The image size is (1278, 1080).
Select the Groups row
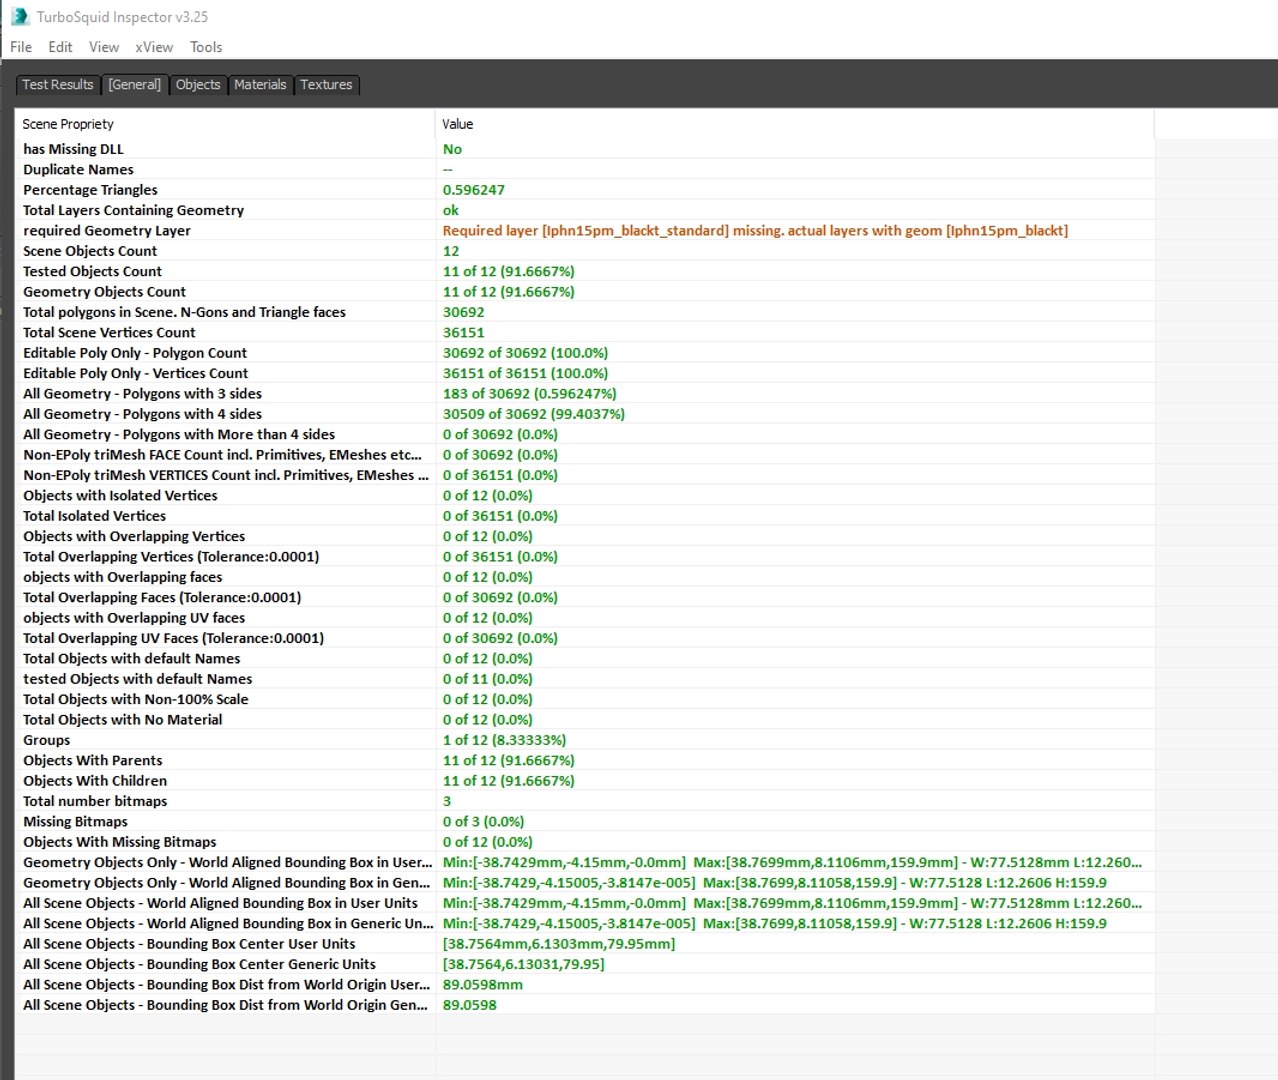(x=585, y=741)
